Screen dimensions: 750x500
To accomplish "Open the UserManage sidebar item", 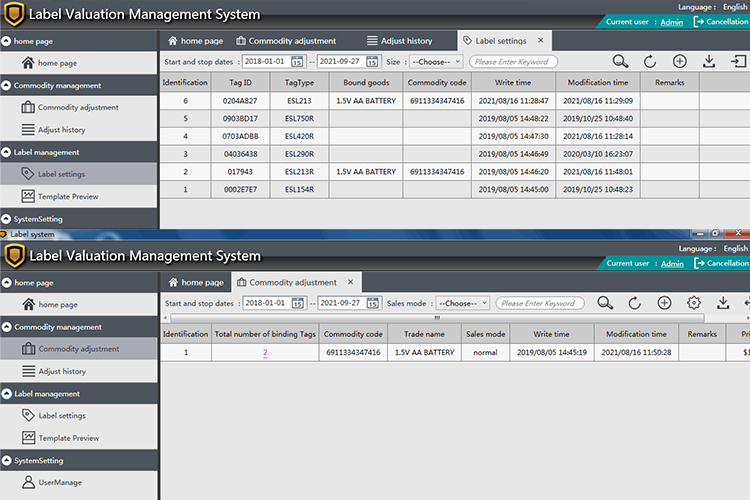I will coord(59,483).
